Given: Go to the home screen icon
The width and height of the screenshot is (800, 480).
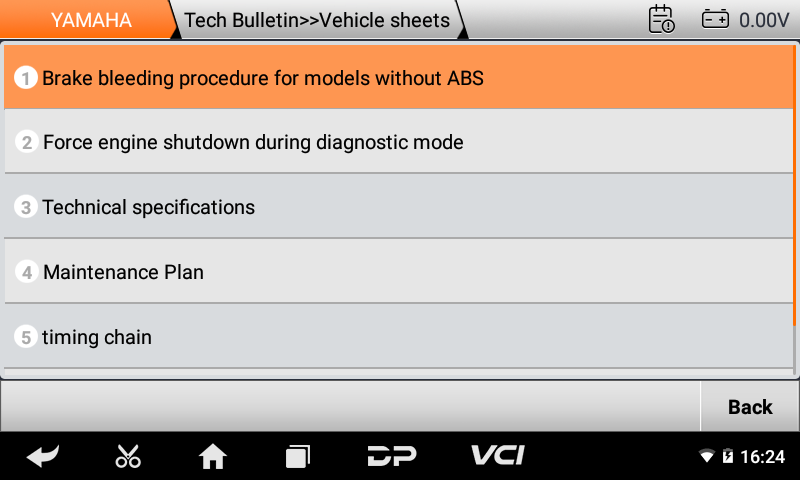Looking at the screenshot, I should point(213,456).
